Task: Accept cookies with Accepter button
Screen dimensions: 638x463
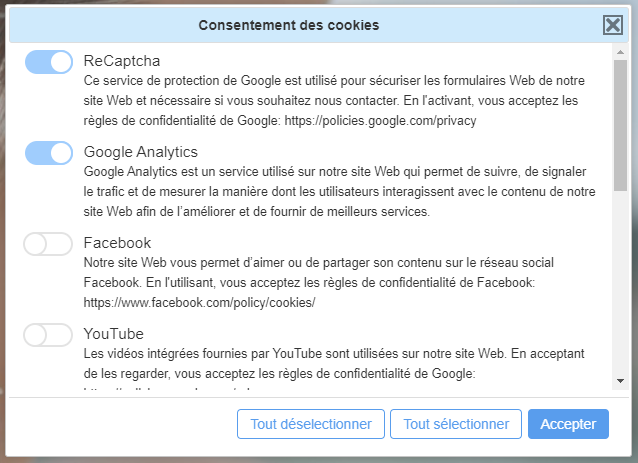Action: click(x=568, y=424)
